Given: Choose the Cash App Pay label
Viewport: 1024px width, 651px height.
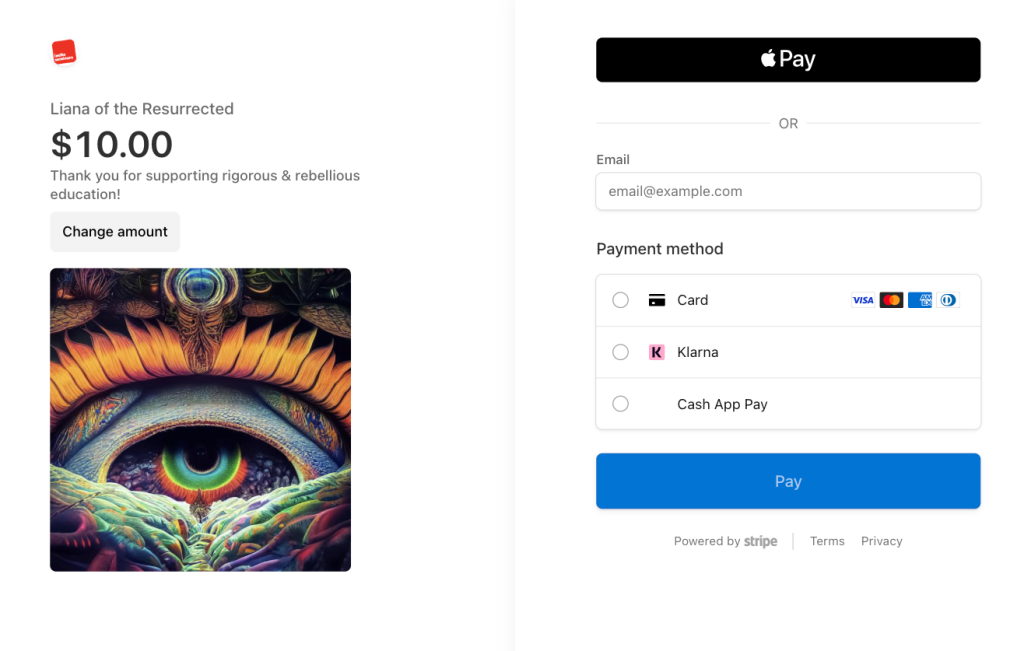Looking at the screenshot, I should [x=722, y=404].
